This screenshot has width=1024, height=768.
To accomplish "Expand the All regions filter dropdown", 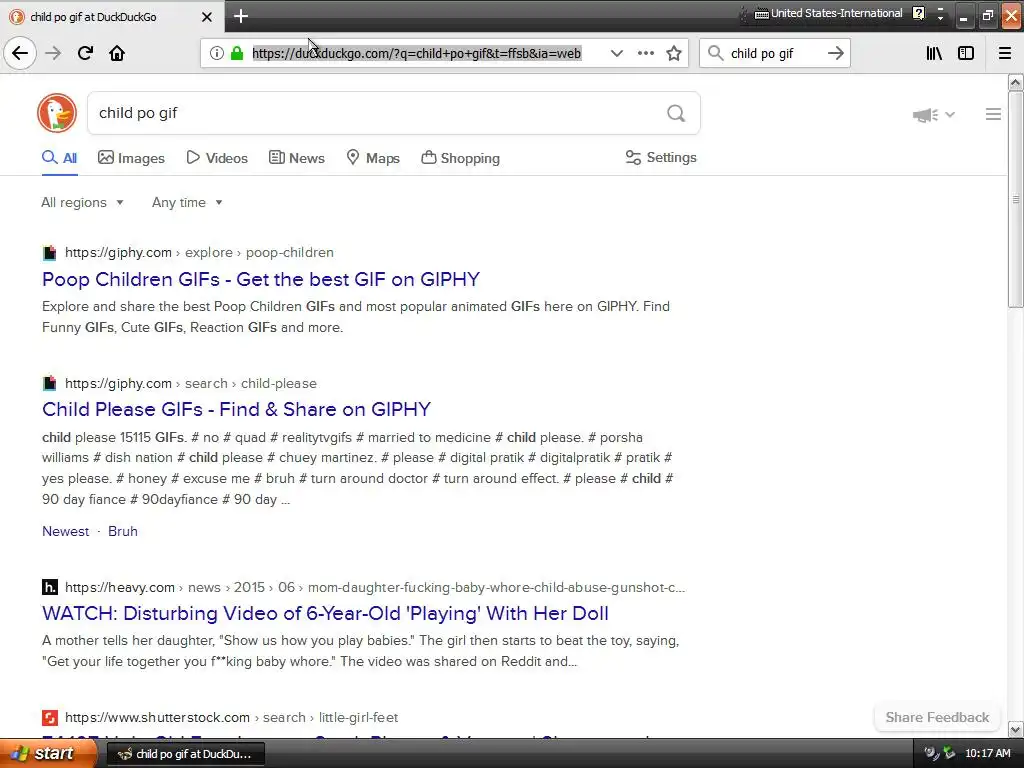I will (82, 202).
